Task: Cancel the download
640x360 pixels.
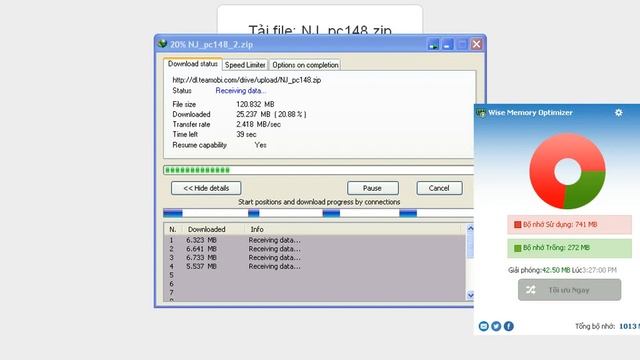Action: pos(439,188)
